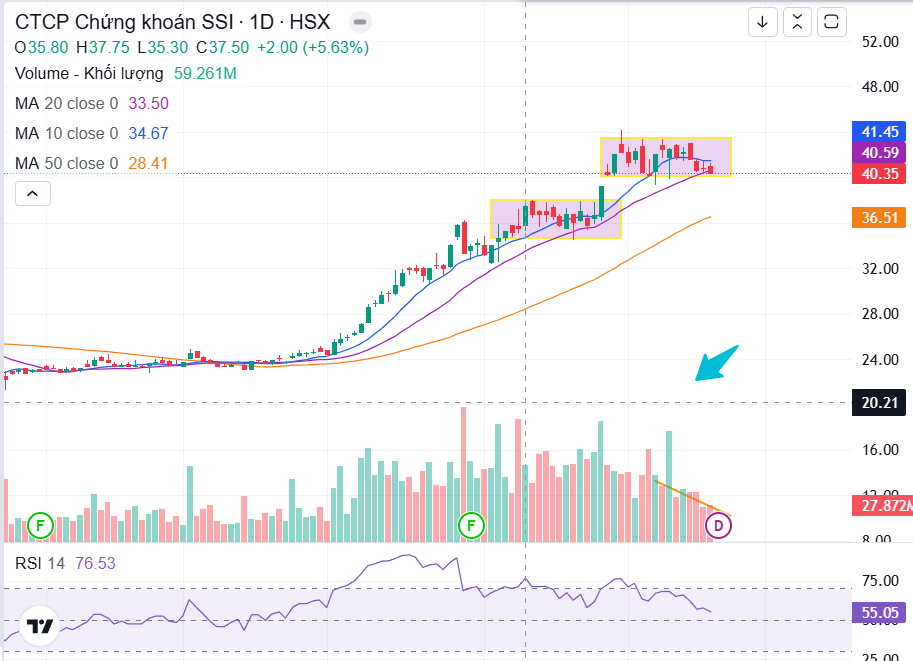Click the purple D dividend marker

[719, 524]
